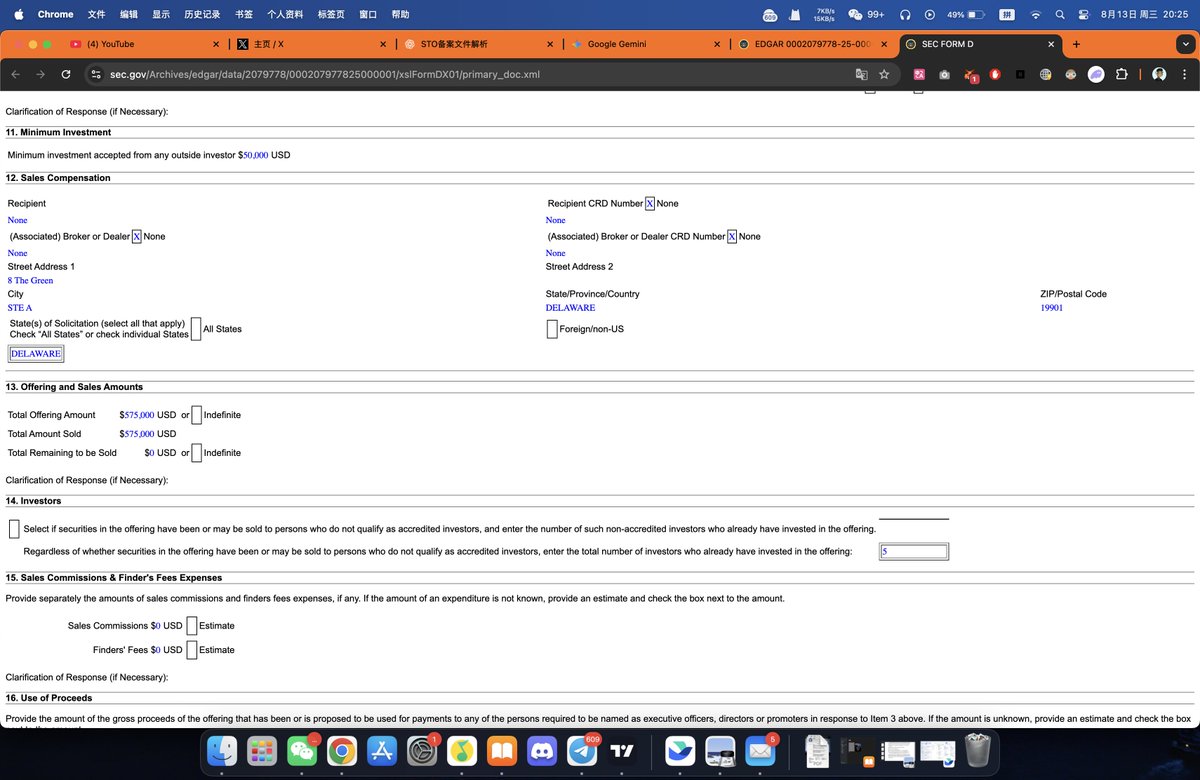Open the WeChat menu bar icon showing 99+
This screenshot has width=1200, height=780.
pyautogui.click(x=865, y=15)
